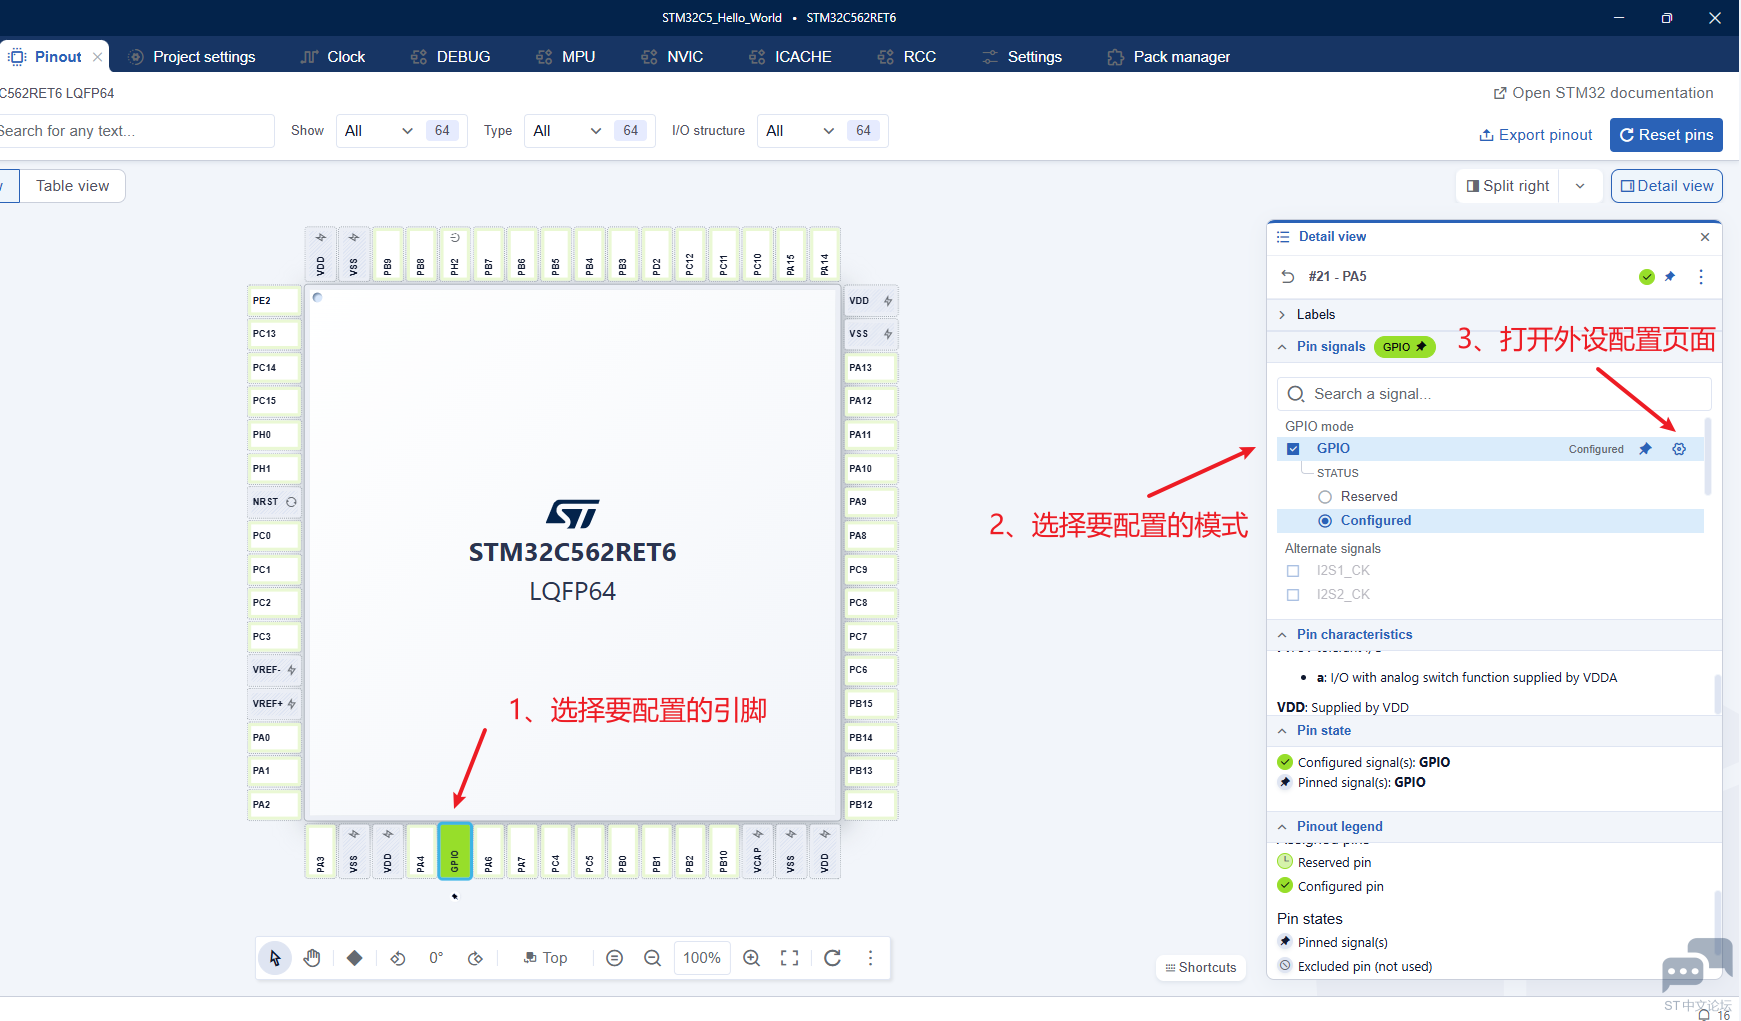1741x1021 pixels.
Task: Click the Reset pins button
Action: (x=1666, y=135)
